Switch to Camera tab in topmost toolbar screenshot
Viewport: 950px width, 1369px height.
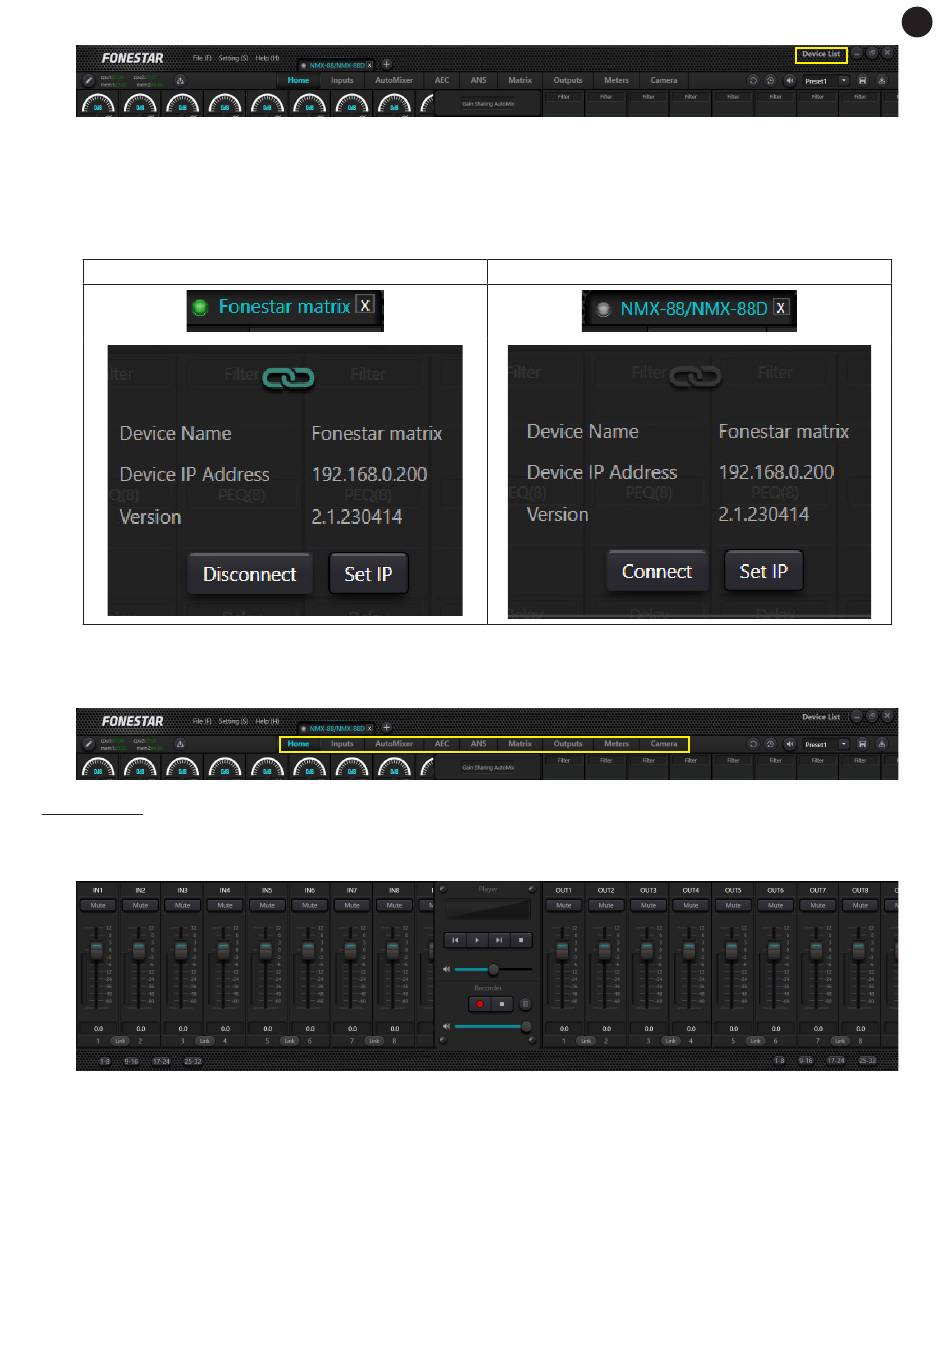pos(664,80)
